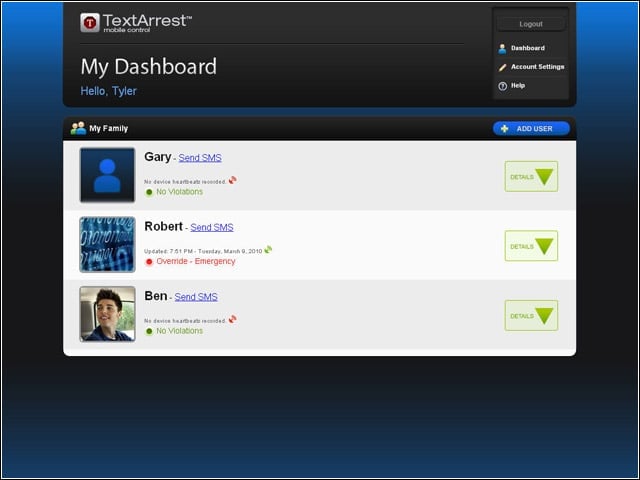
Task: Click the My Family panel title
Action: [109, 129]
